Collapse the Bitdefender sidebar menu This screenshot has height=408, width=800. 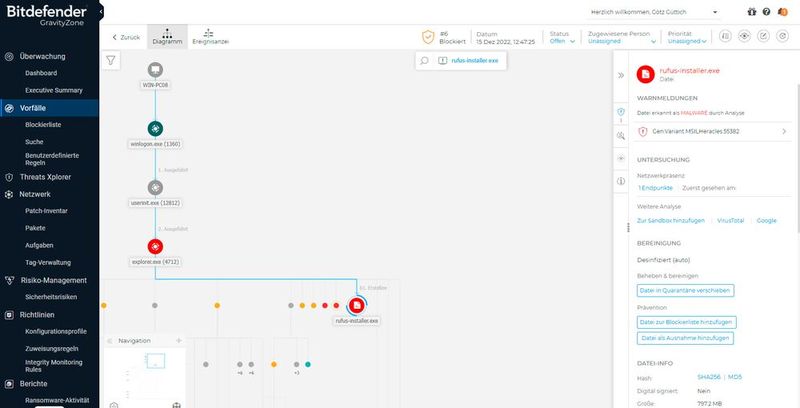[x=101, y=11]
